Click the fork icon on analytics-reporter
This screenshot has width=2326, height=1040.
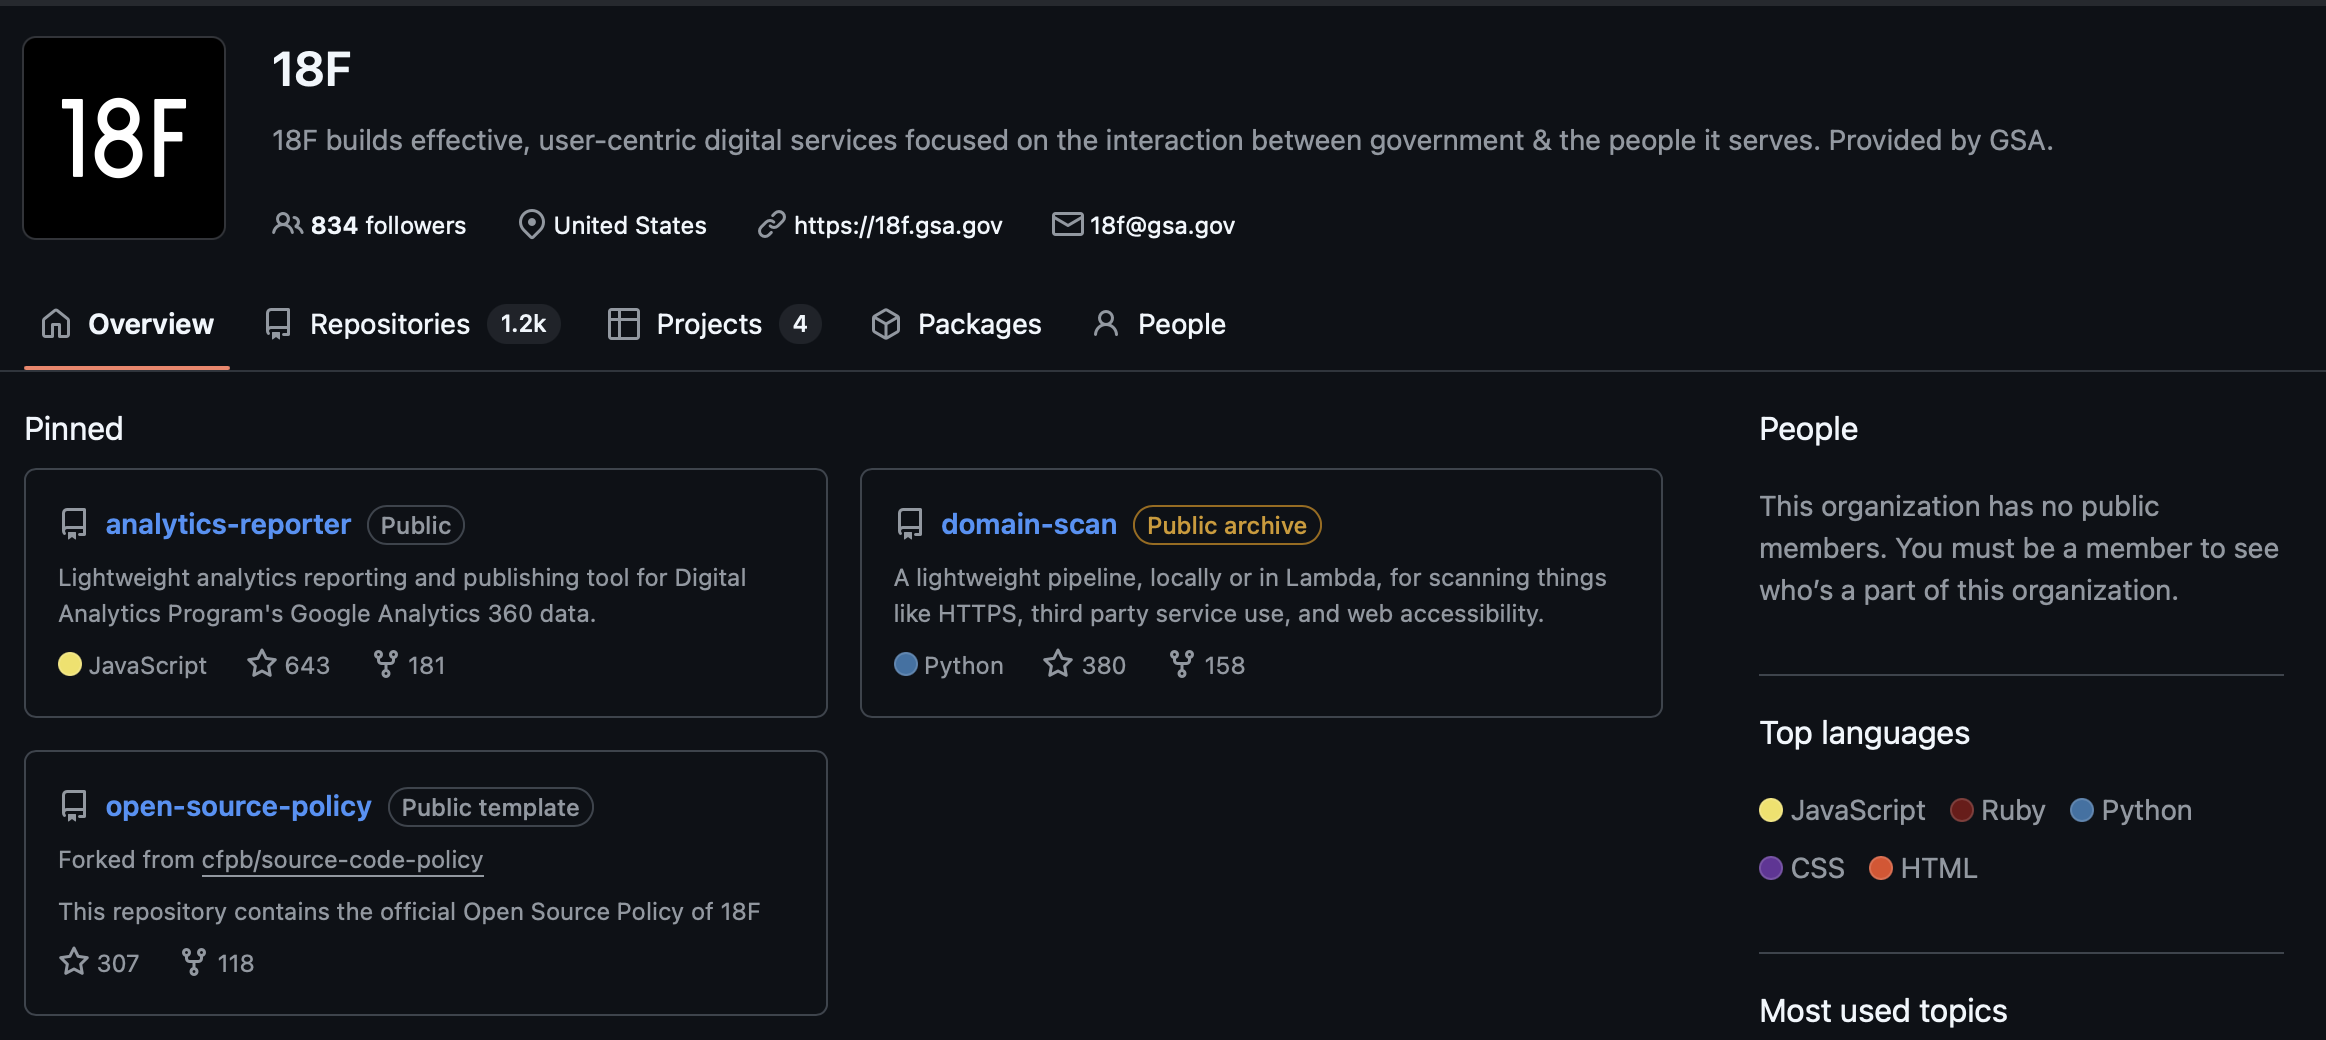click(385, 664)
